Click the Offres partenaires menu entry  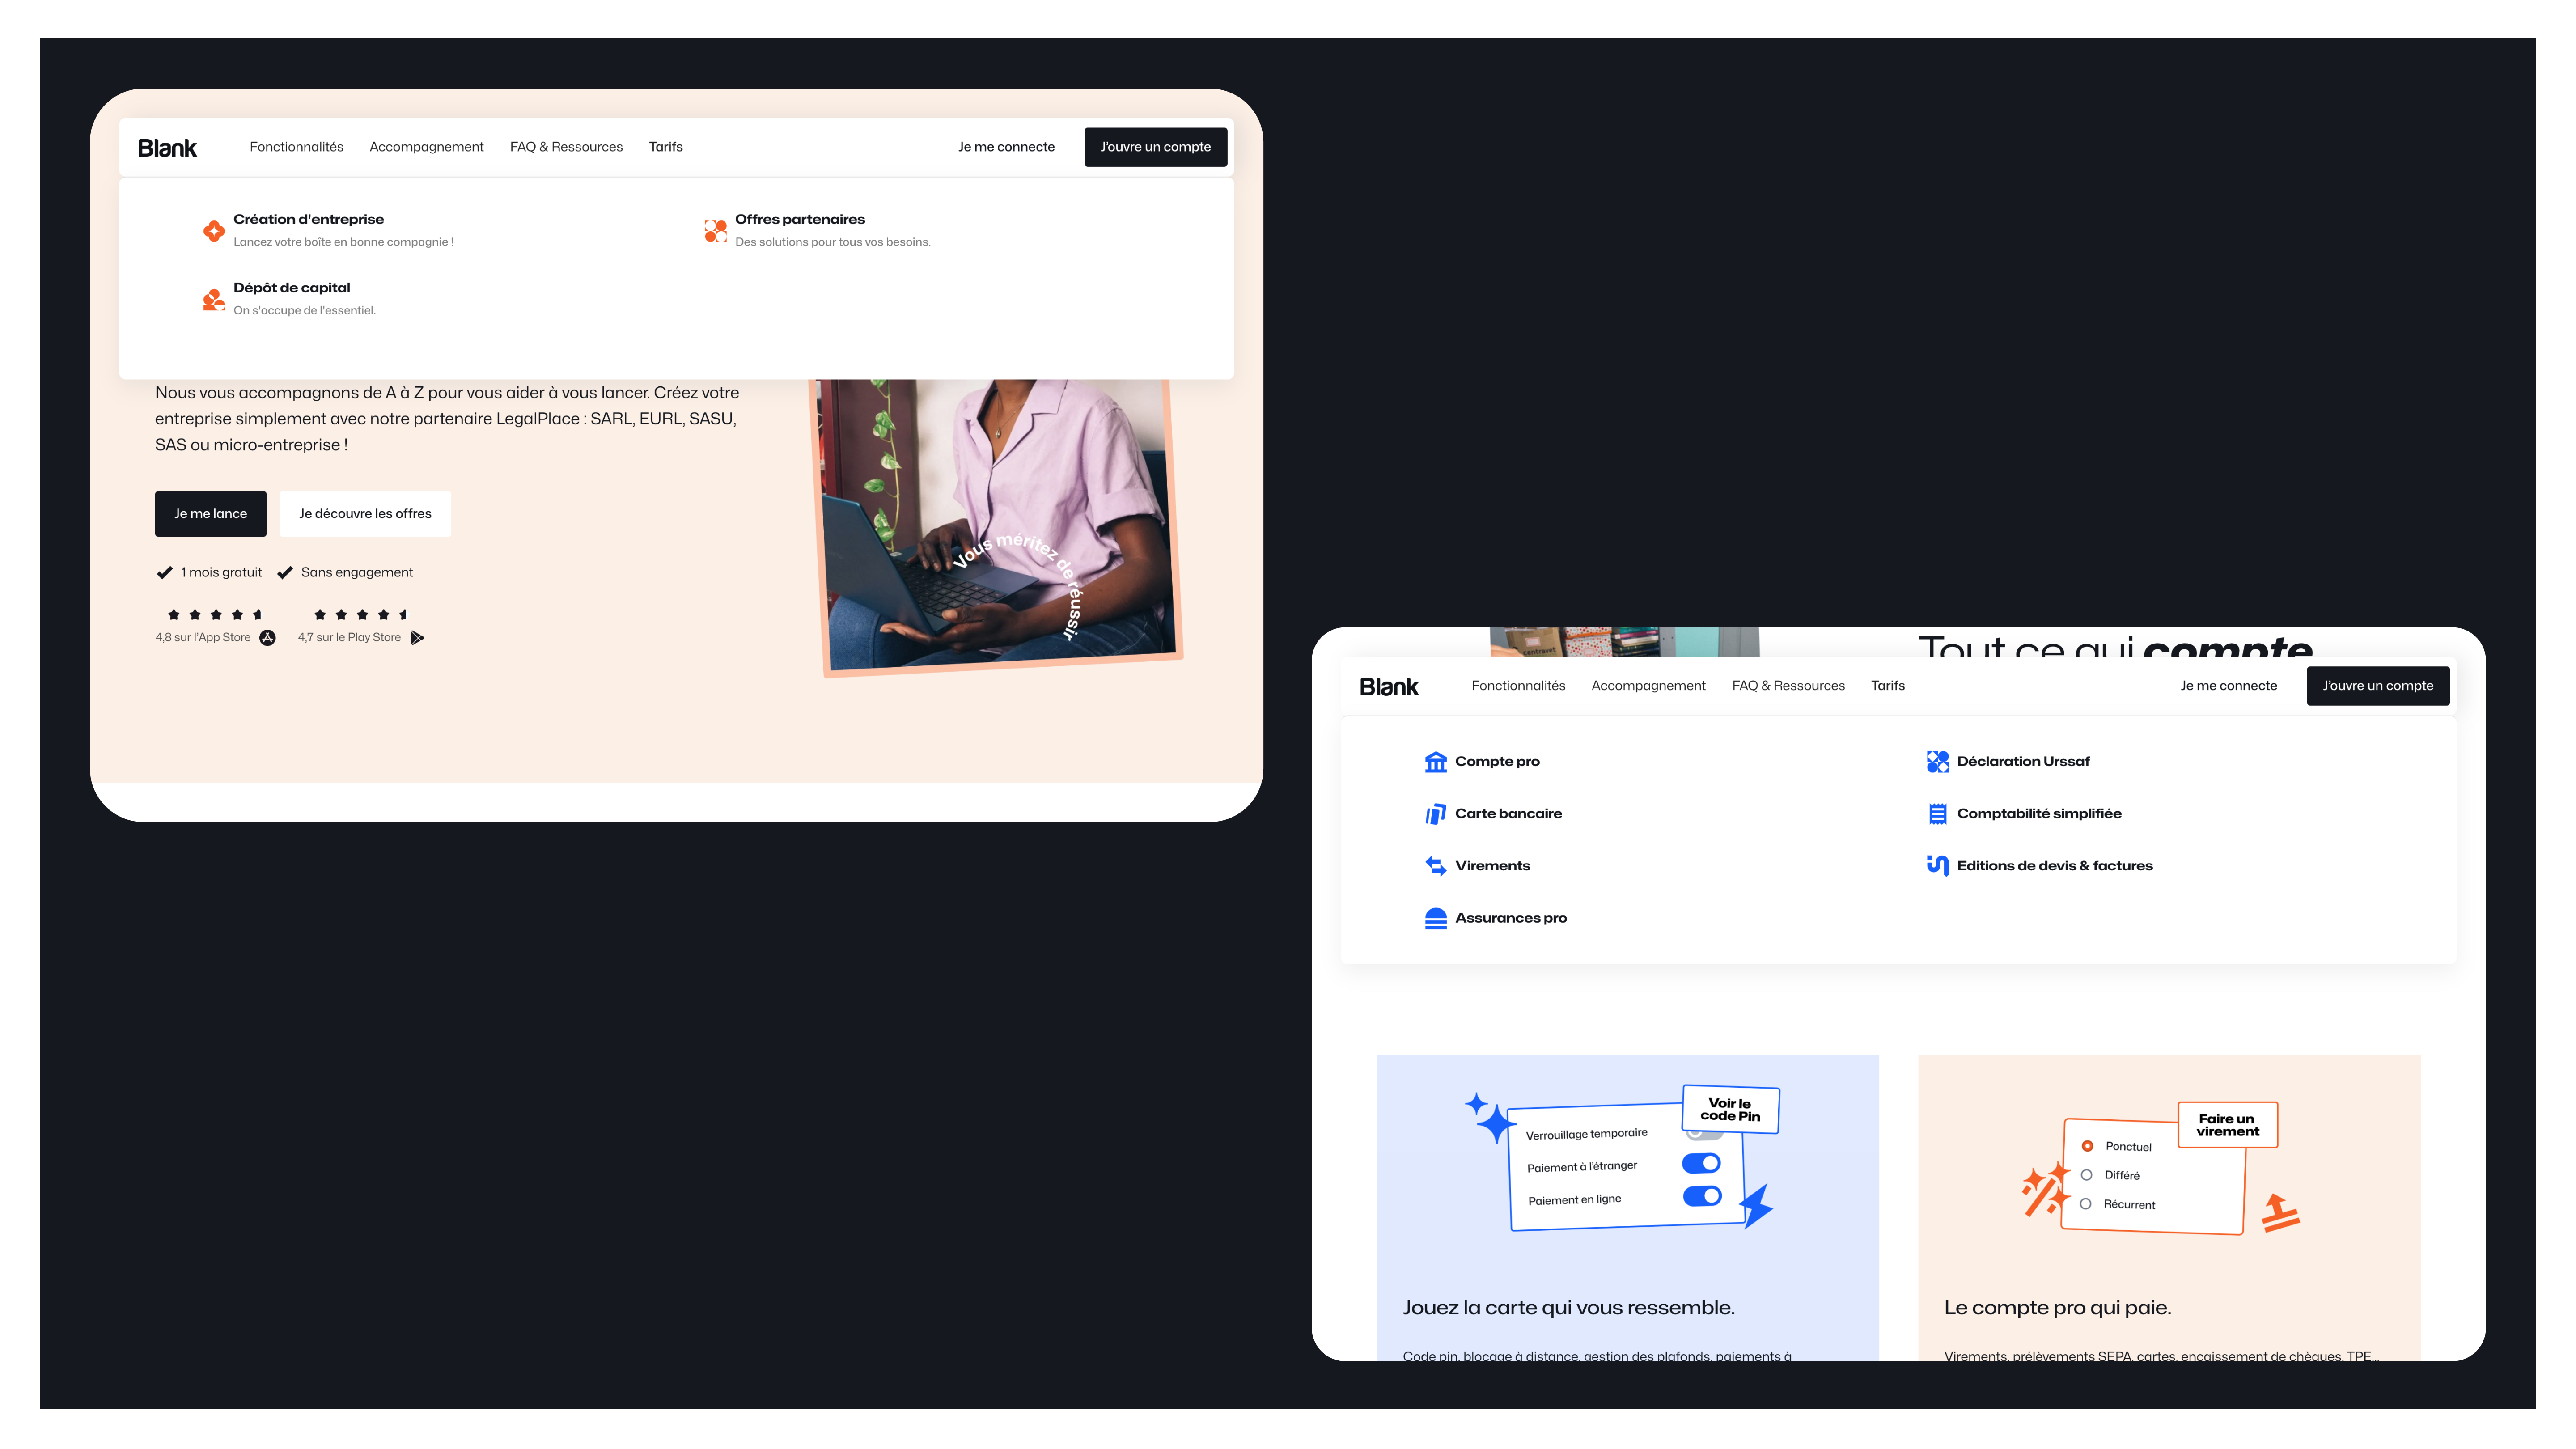point(799,220)
